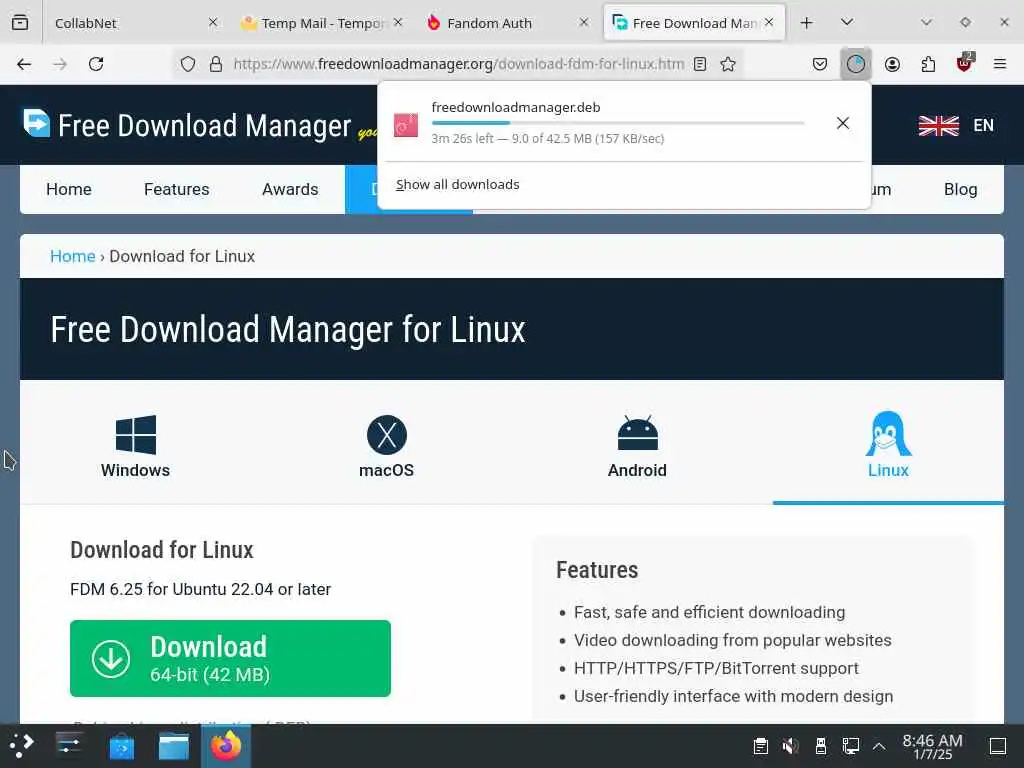
Task: Open tracking protection shield icon
Action: 188,64
